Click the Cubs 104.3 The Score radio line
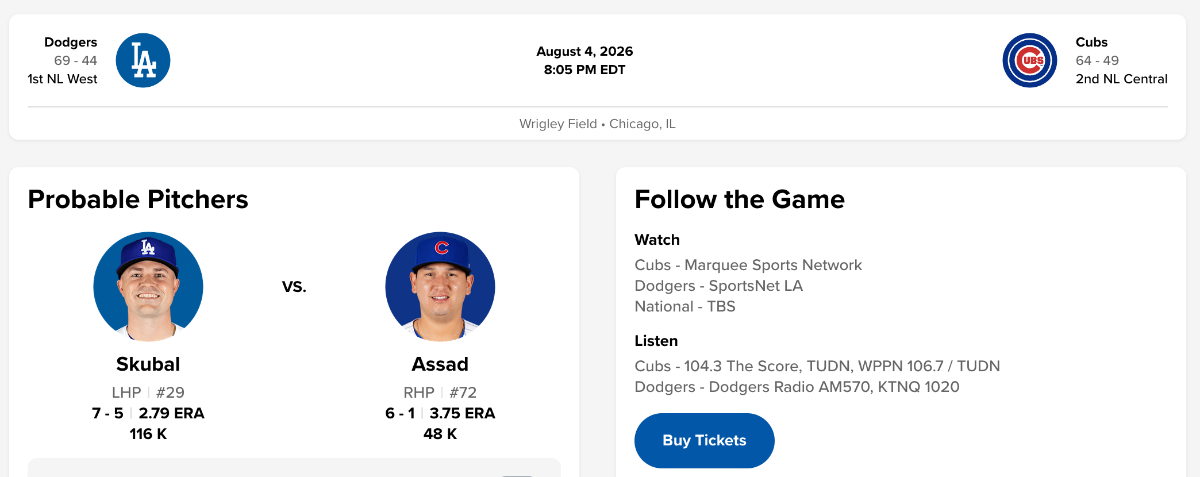The image size is (1200, 477). pyautogui.click(x=817, y=366)
